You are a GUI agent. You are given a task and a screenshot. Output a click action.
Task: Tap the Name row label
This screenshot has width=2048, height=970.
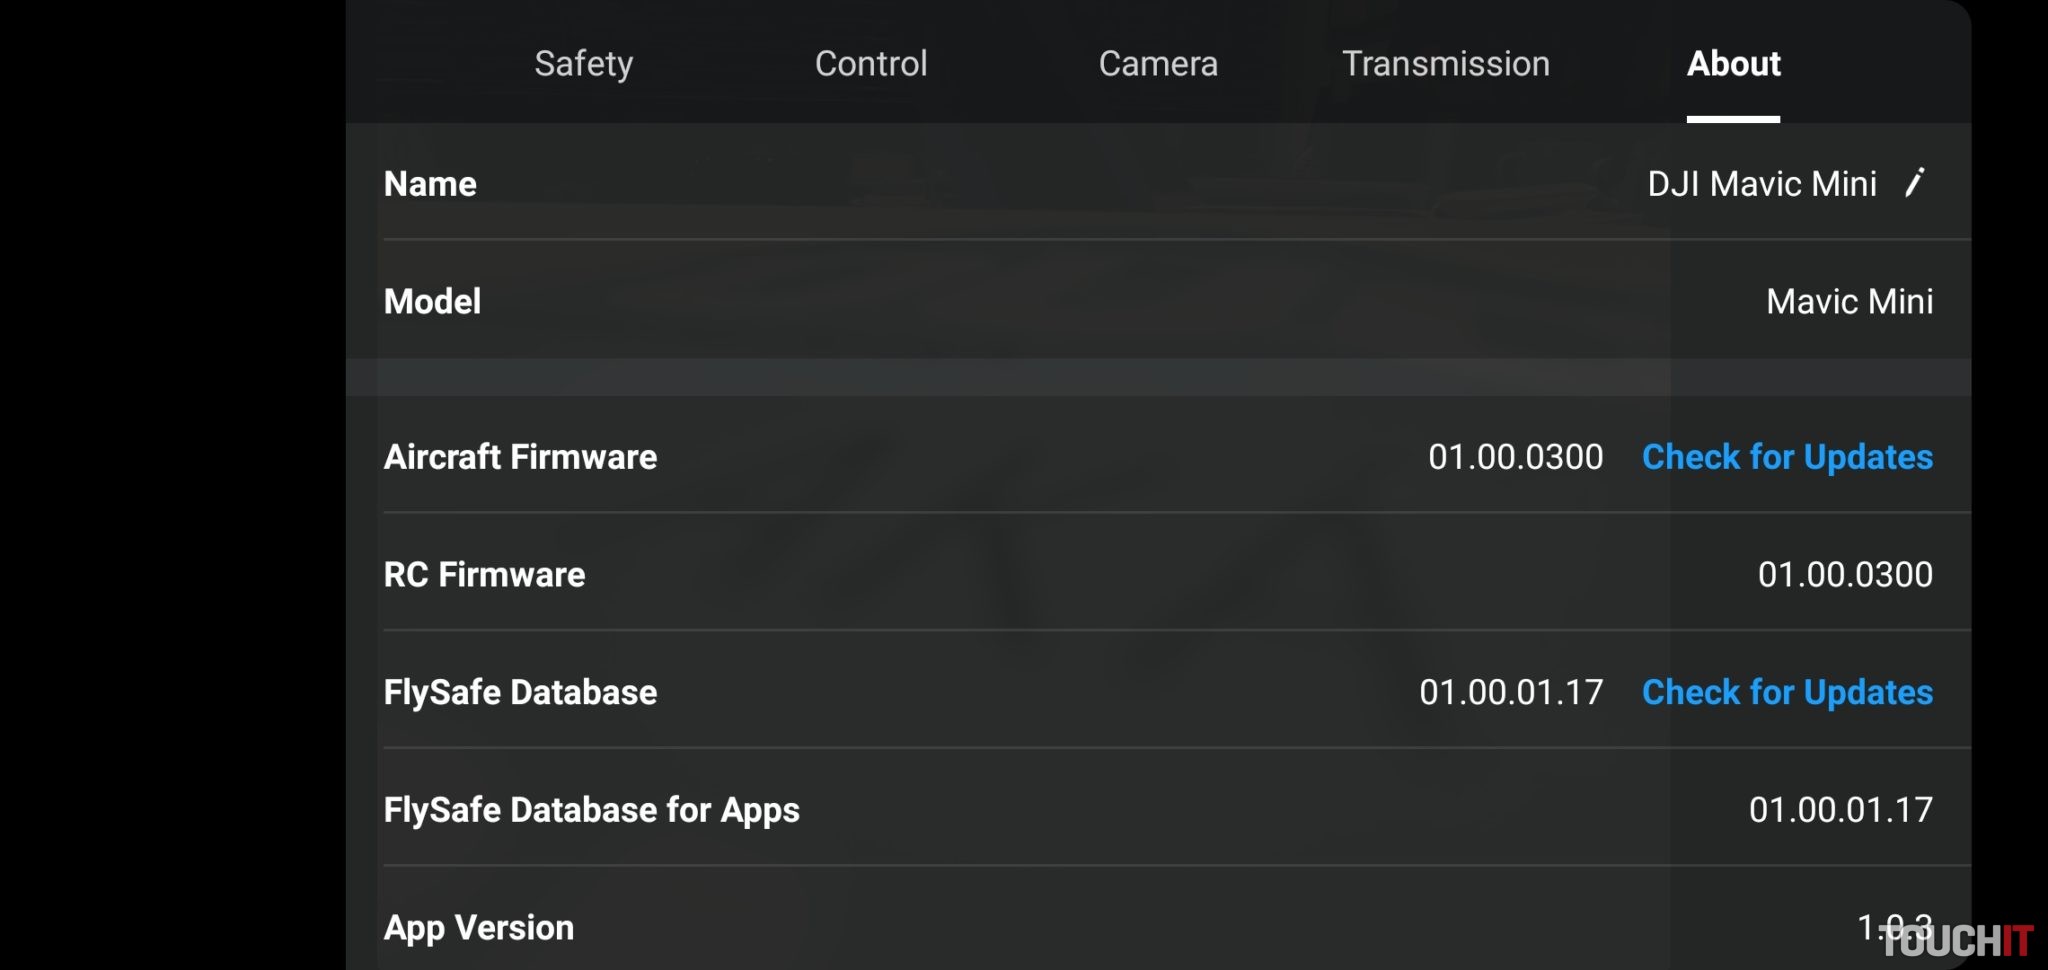click(x=430, y=184)
